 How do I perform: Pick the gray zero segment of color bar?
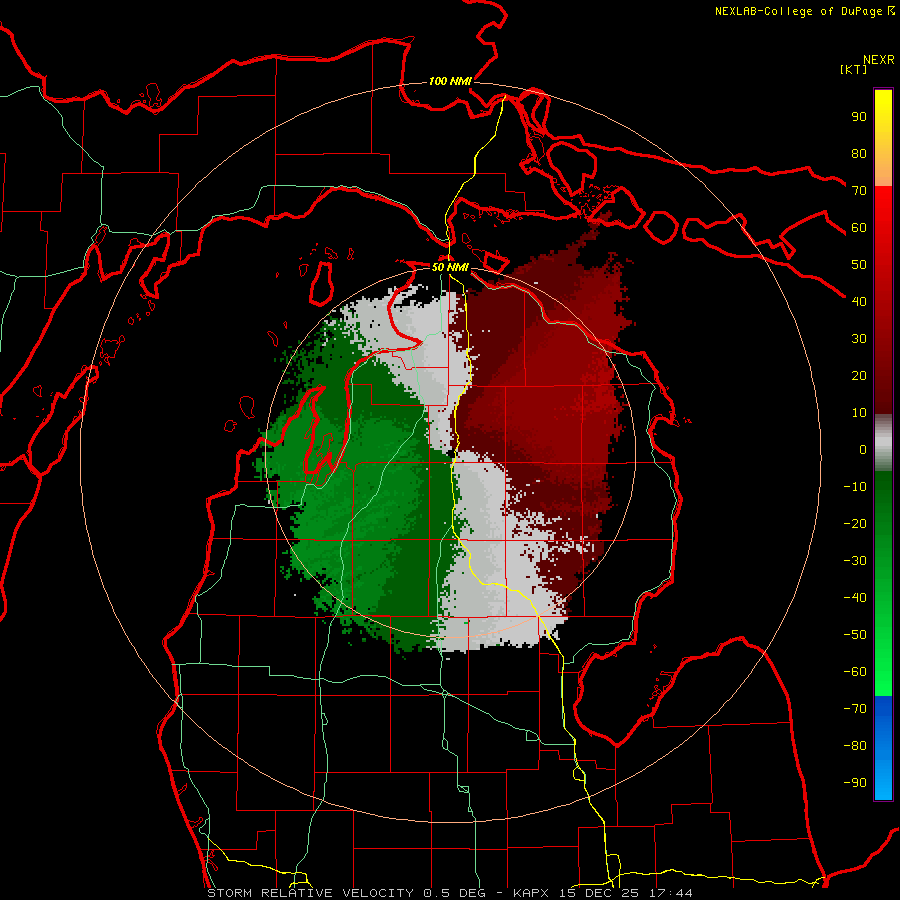pos(883,443)
